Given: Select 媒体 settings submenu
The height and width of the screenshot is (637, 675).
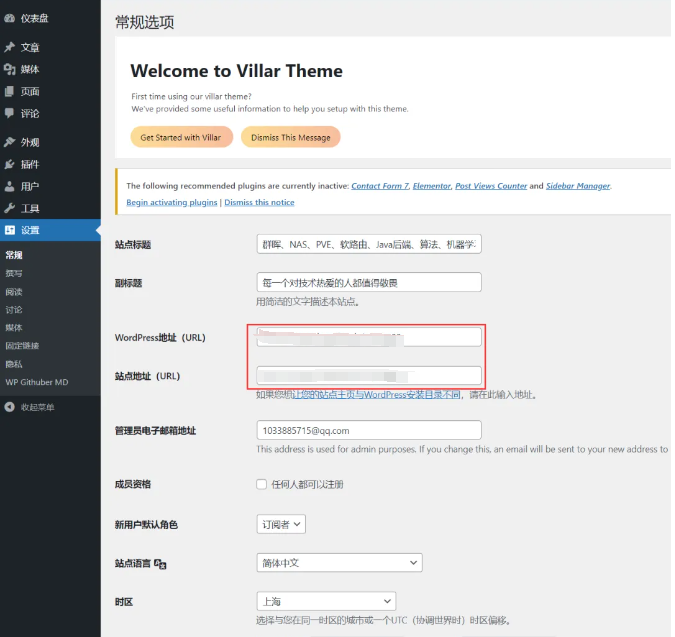Looking at the screenshot, I should pos(14,328).
